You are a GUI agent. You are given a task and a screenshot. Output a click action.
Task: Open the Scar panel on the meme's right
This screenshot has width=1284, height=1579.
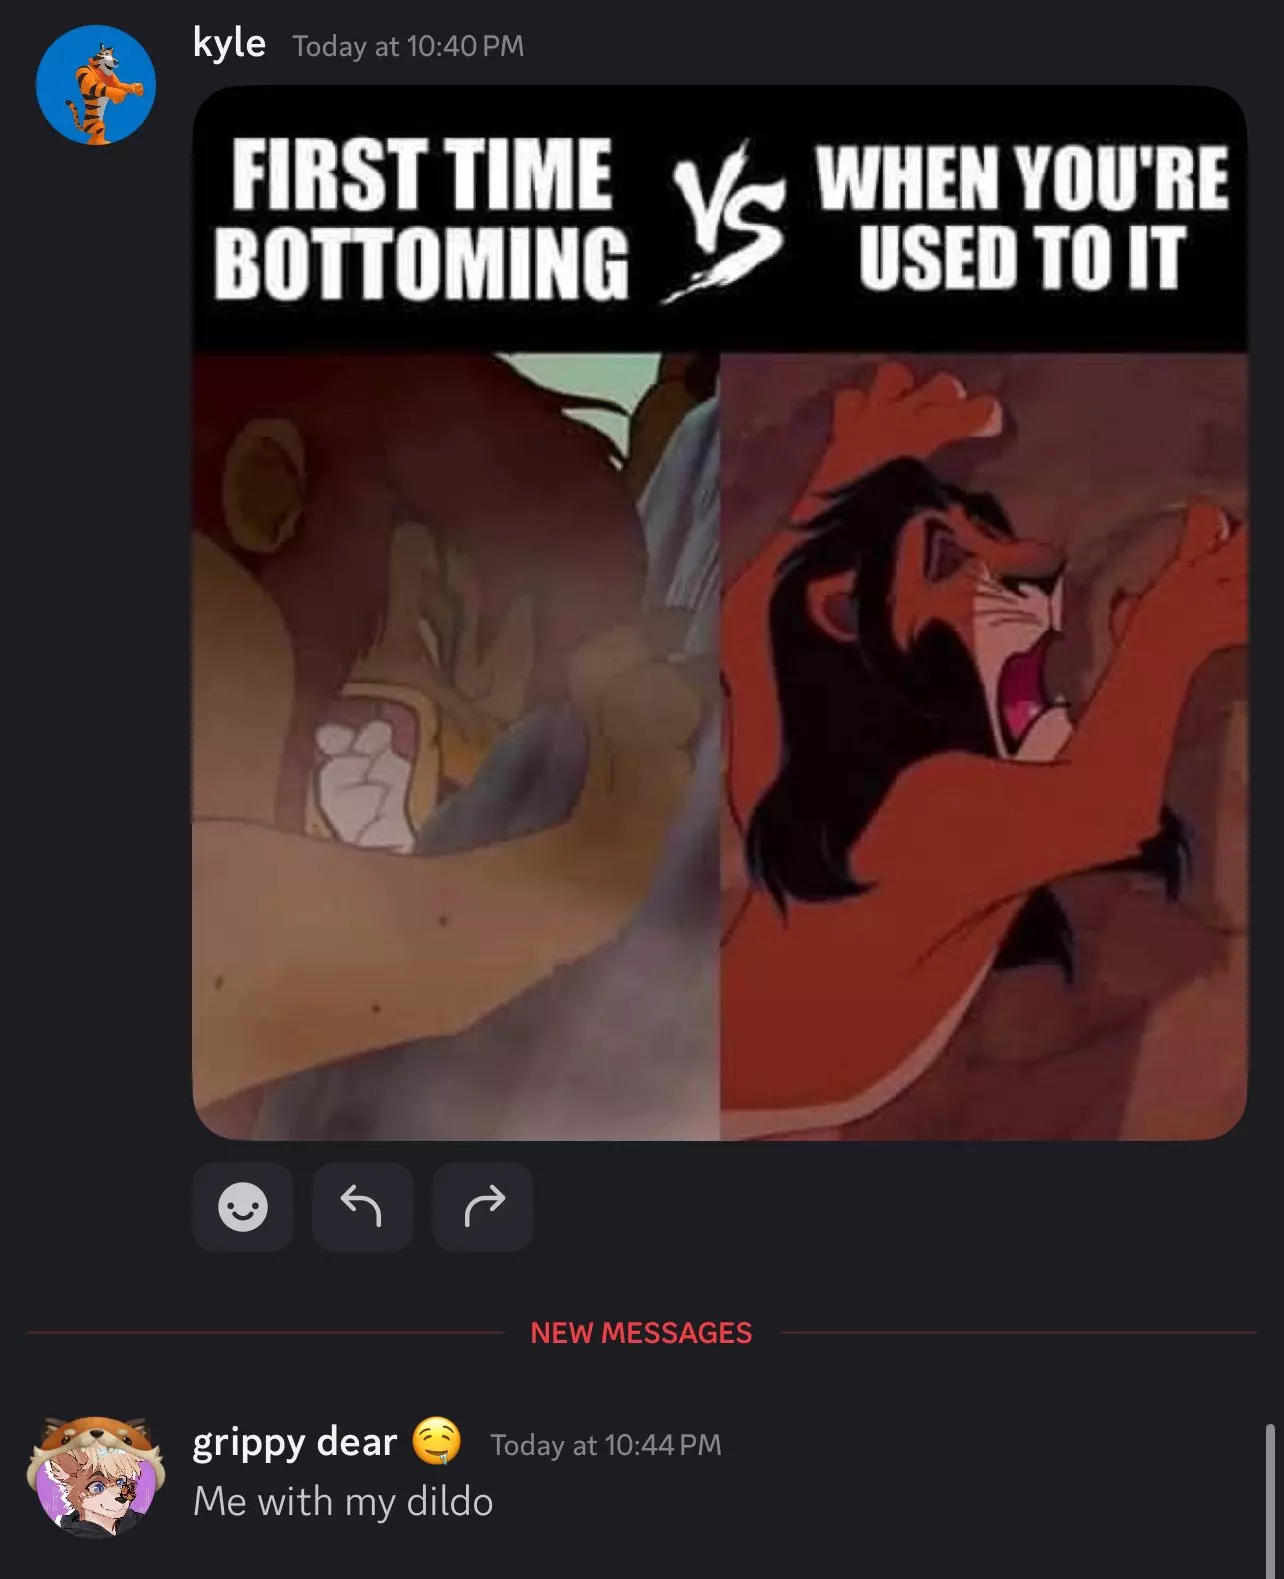tap(983, 745)
